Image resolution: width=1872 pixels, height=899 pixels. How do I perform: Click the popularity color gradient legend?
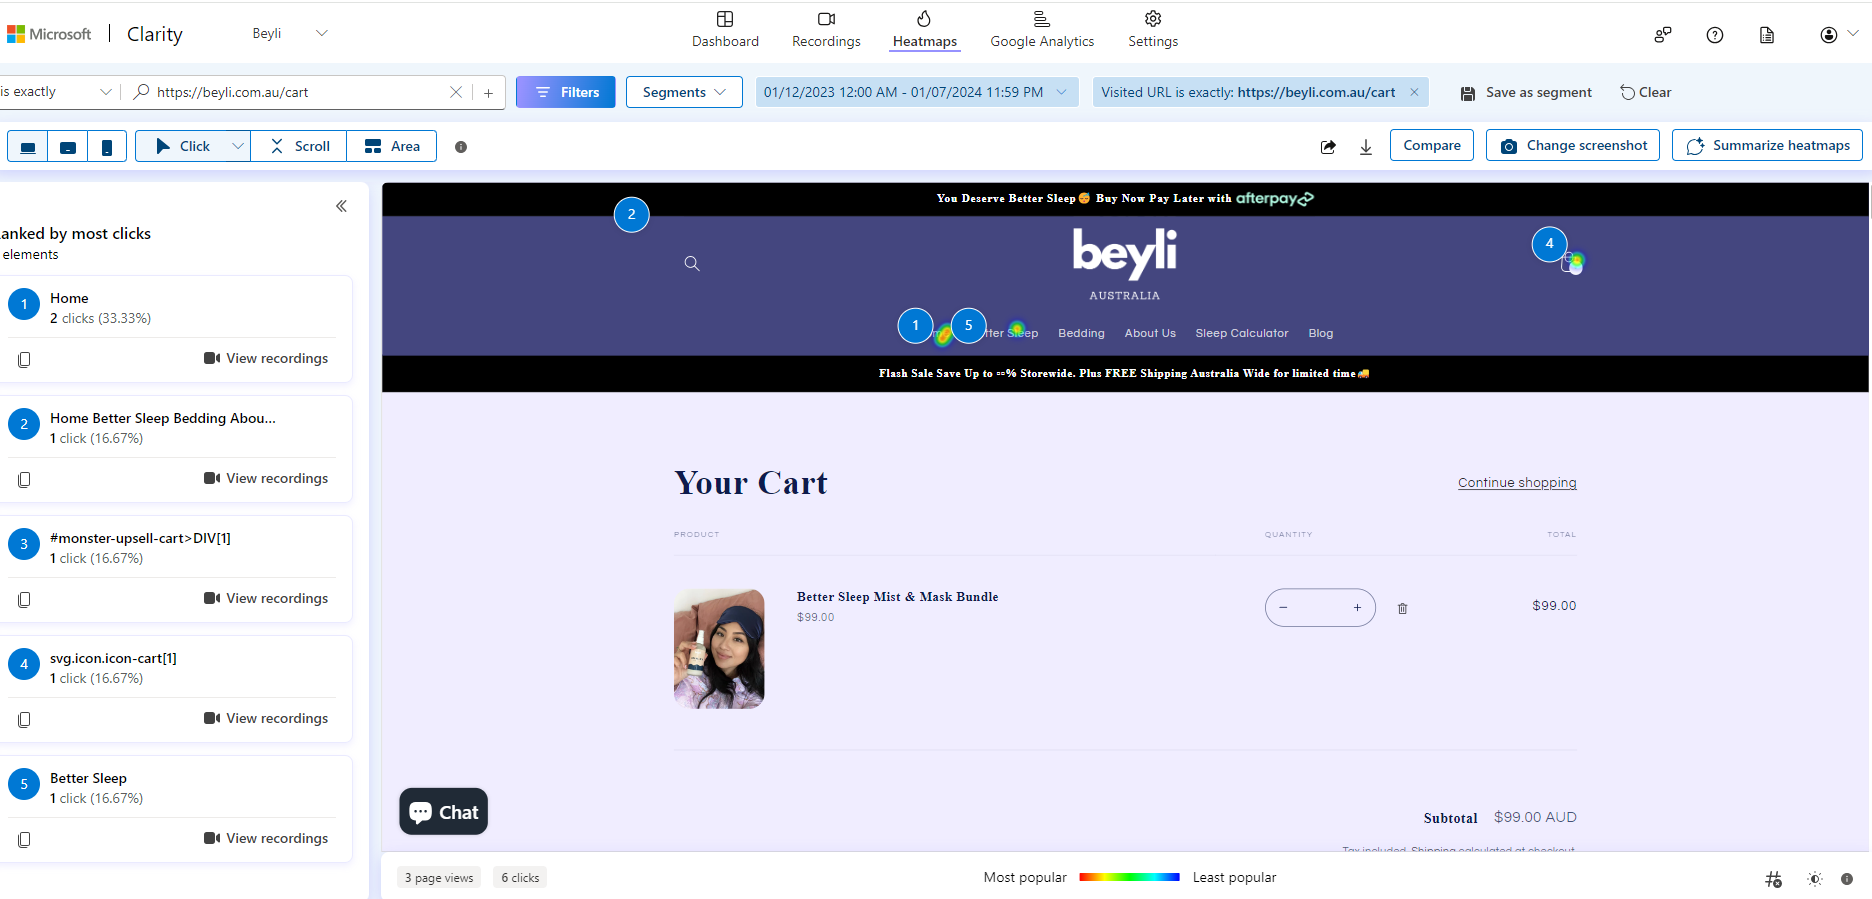coord(1129,877)
